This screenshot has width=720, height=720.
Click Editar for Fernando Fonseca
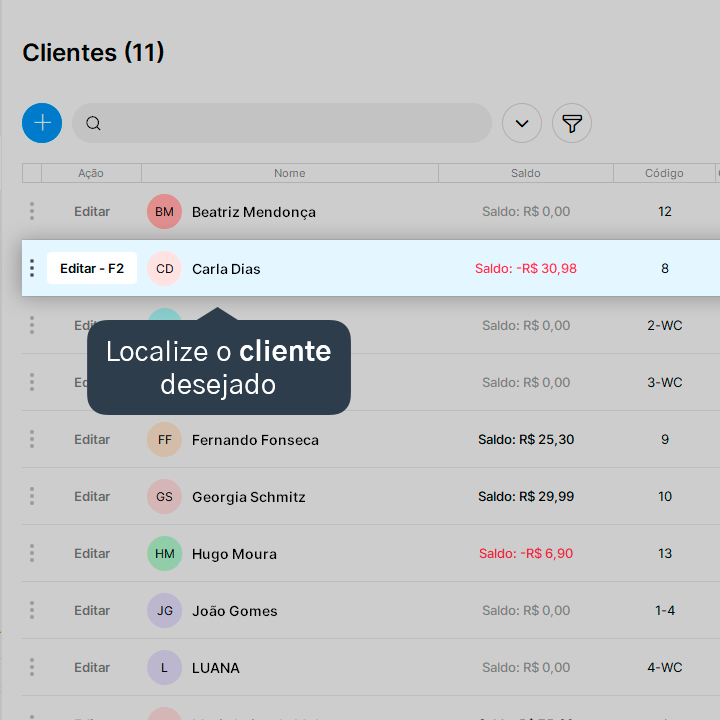(92, 439)
